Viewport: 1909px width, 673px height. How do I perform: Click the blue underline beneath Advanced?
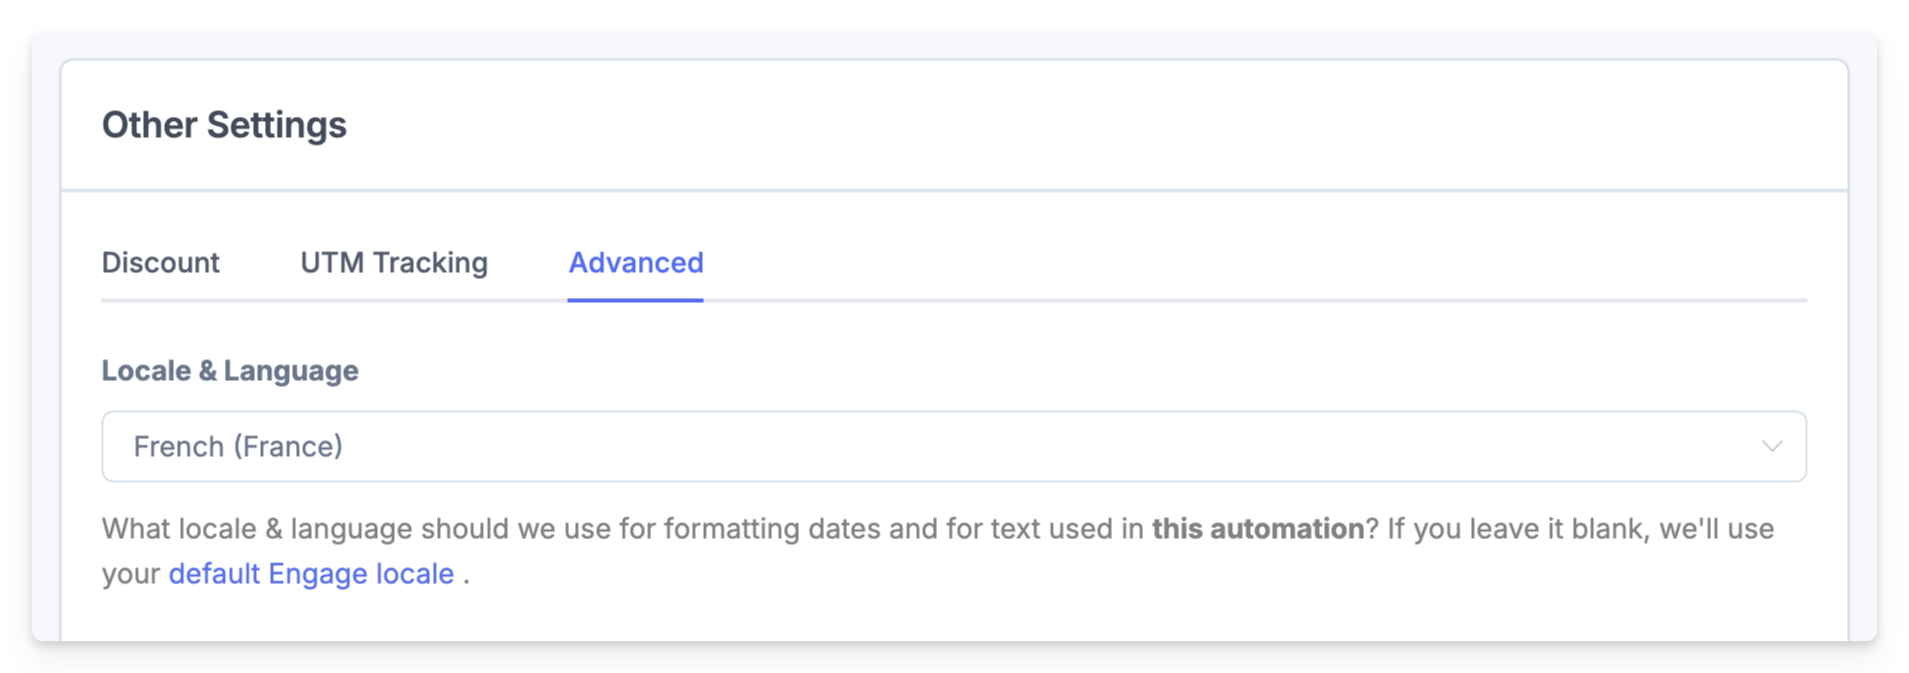(x=636, y=299)
